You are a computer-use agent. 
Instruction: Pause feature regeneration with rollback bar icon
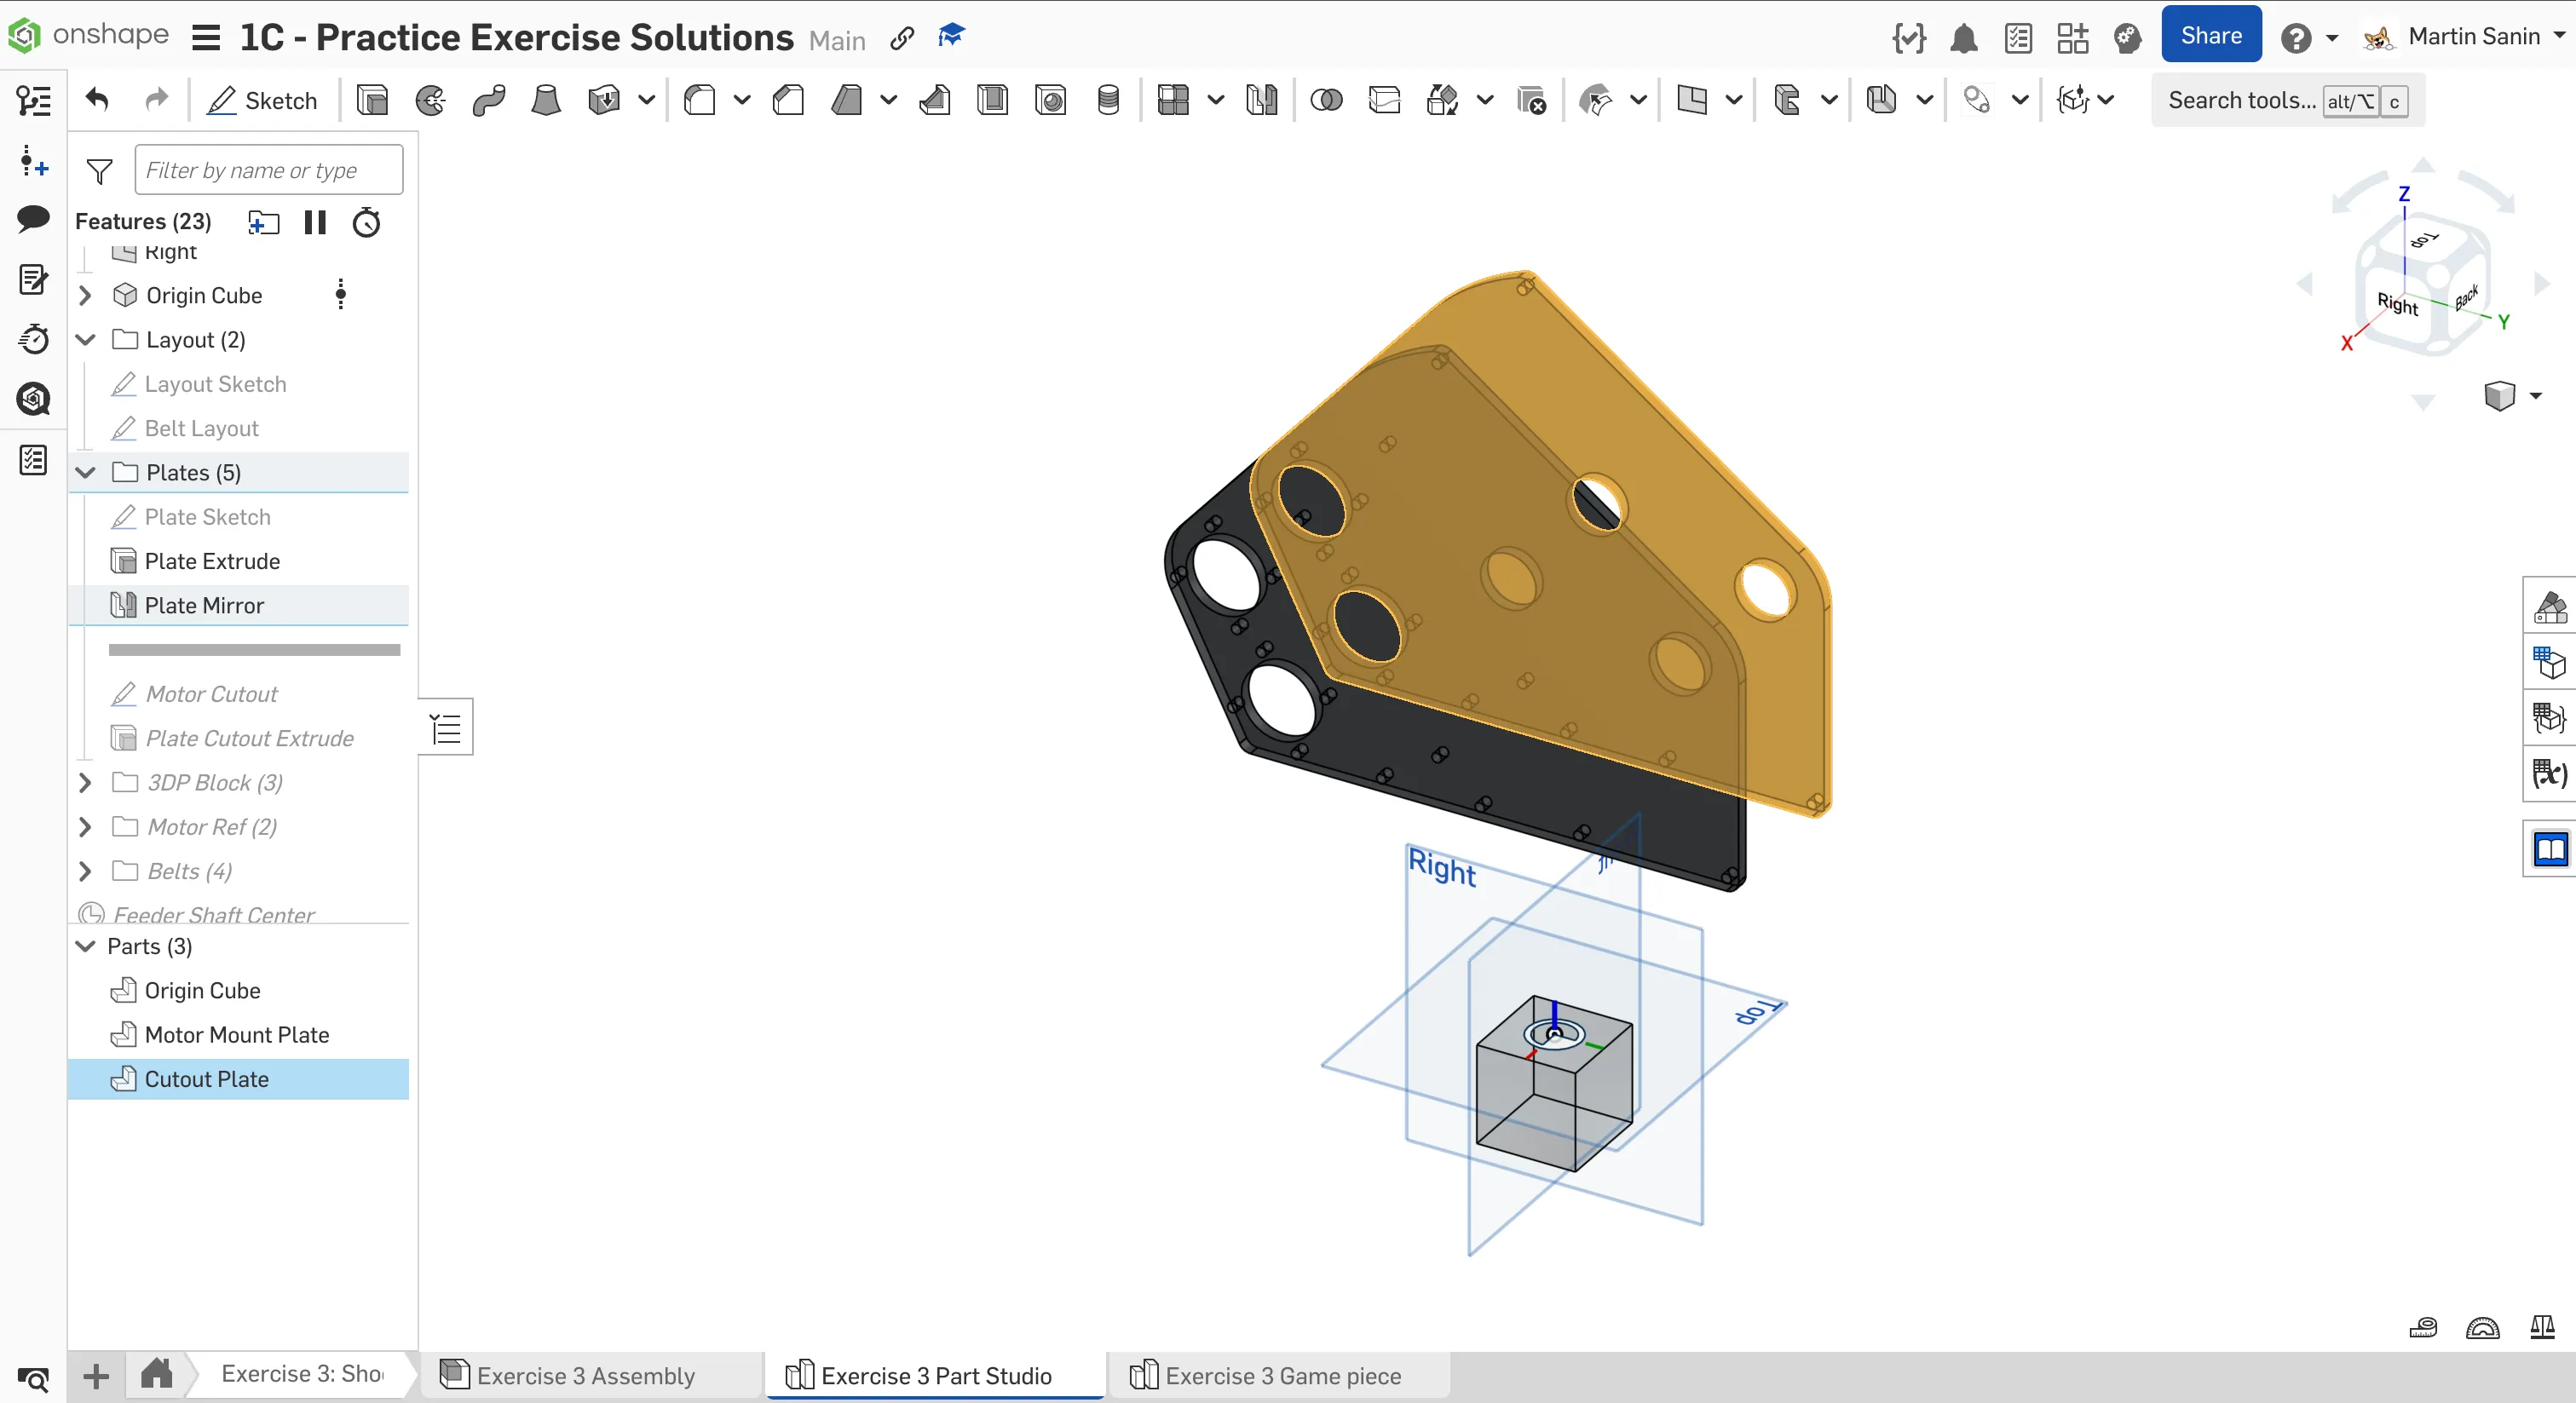click(315, 222)
